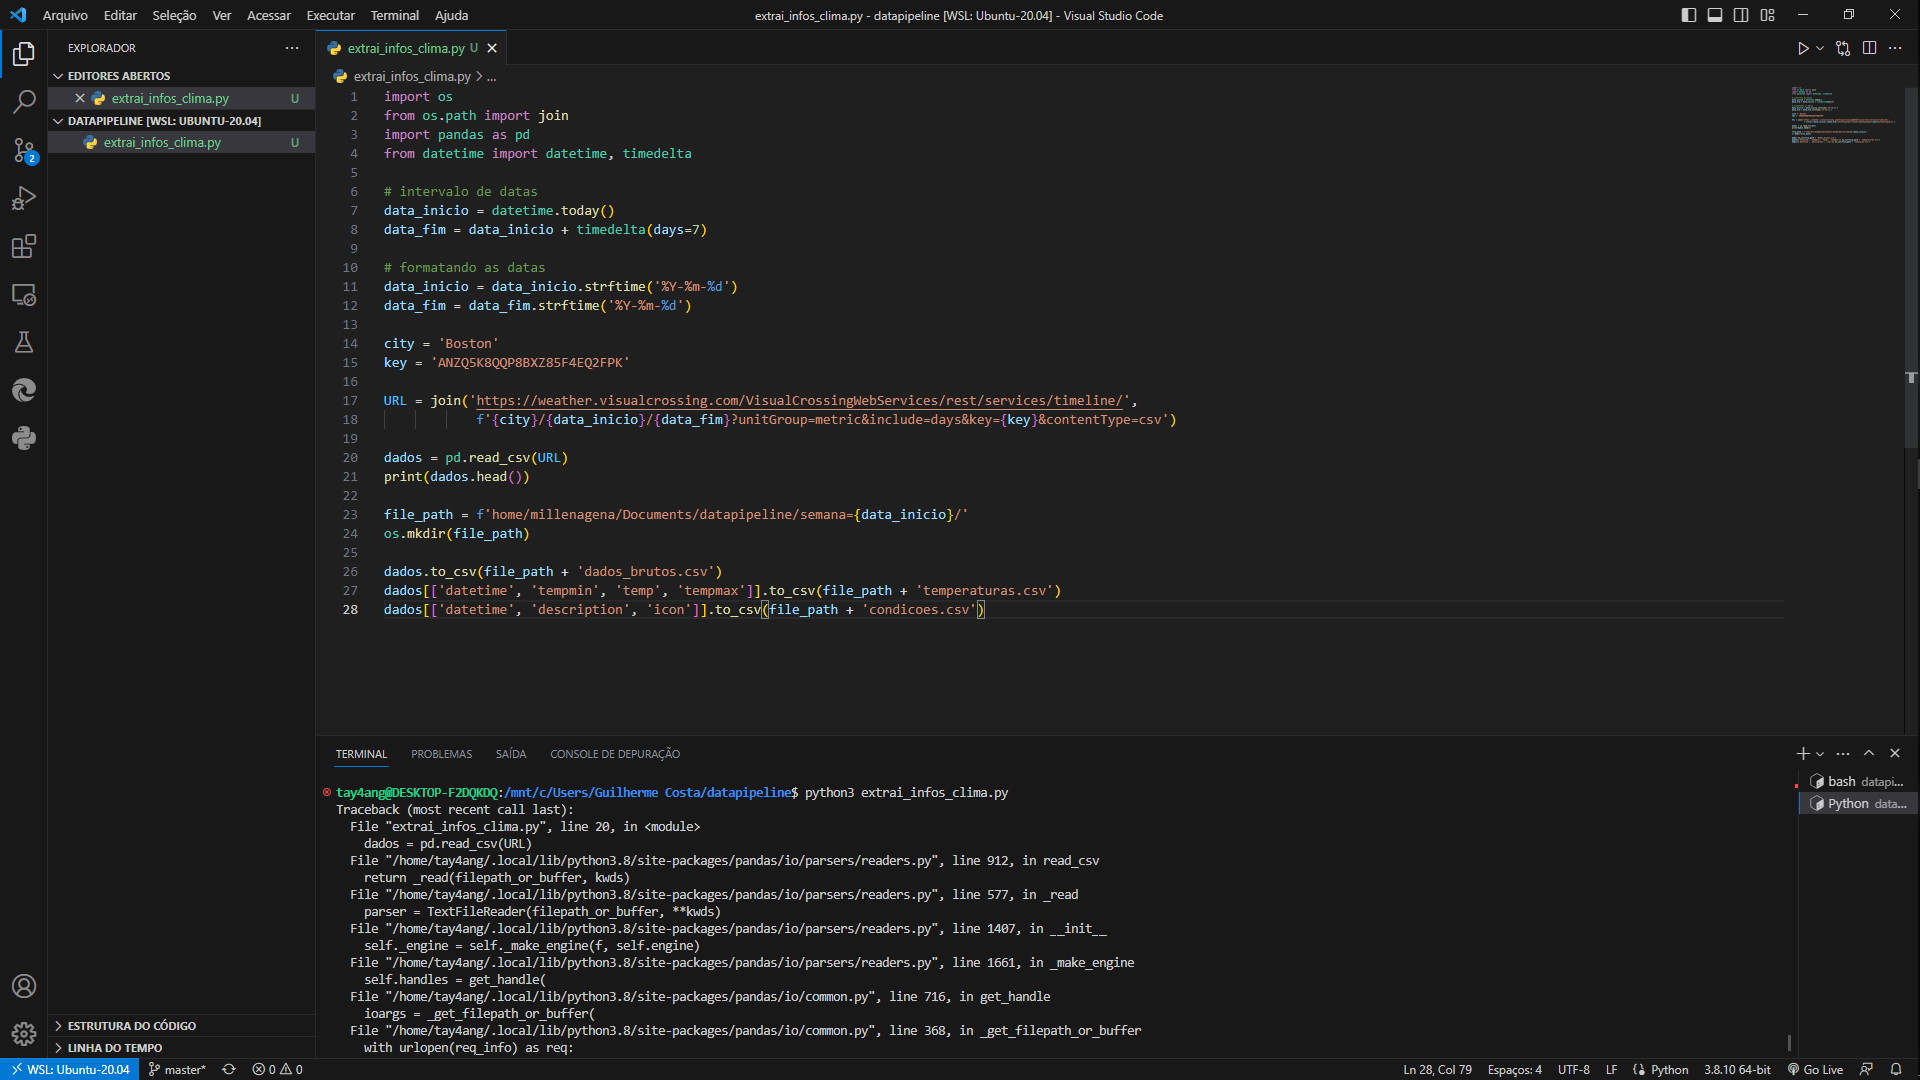Toggle the bottom panel layout
This screenshot has height=1080, width=1920.
[x=1715, y=15]
